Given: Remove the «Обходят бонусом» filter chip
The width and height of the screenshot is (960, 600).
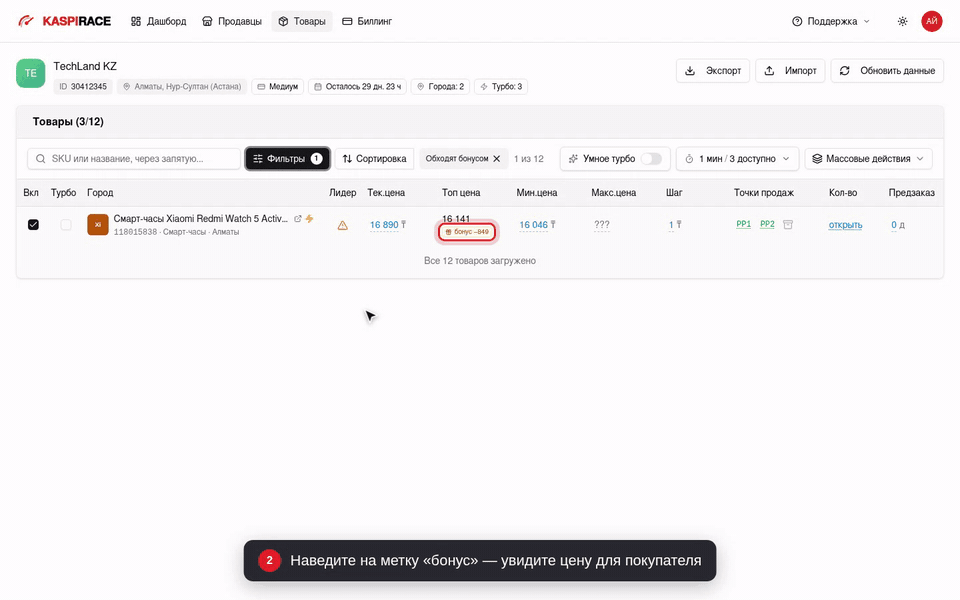Looking at the screenshot, I should (x=497, y=159).
